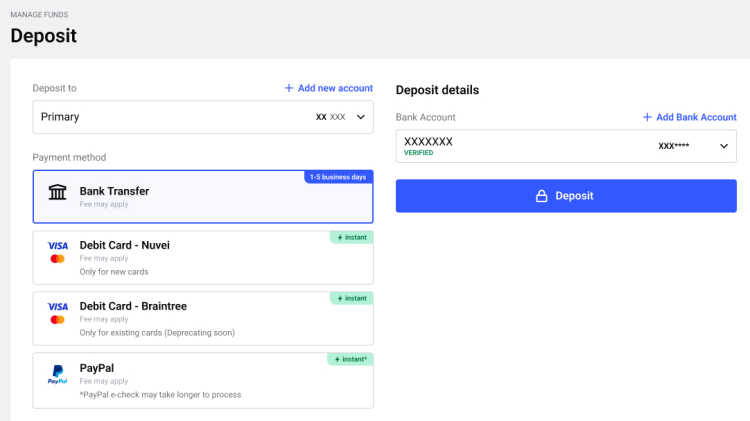Image resolution: width=750 pixels, height=421 pixels.
Task: Click the bank building icon
Action: point(57,191)
